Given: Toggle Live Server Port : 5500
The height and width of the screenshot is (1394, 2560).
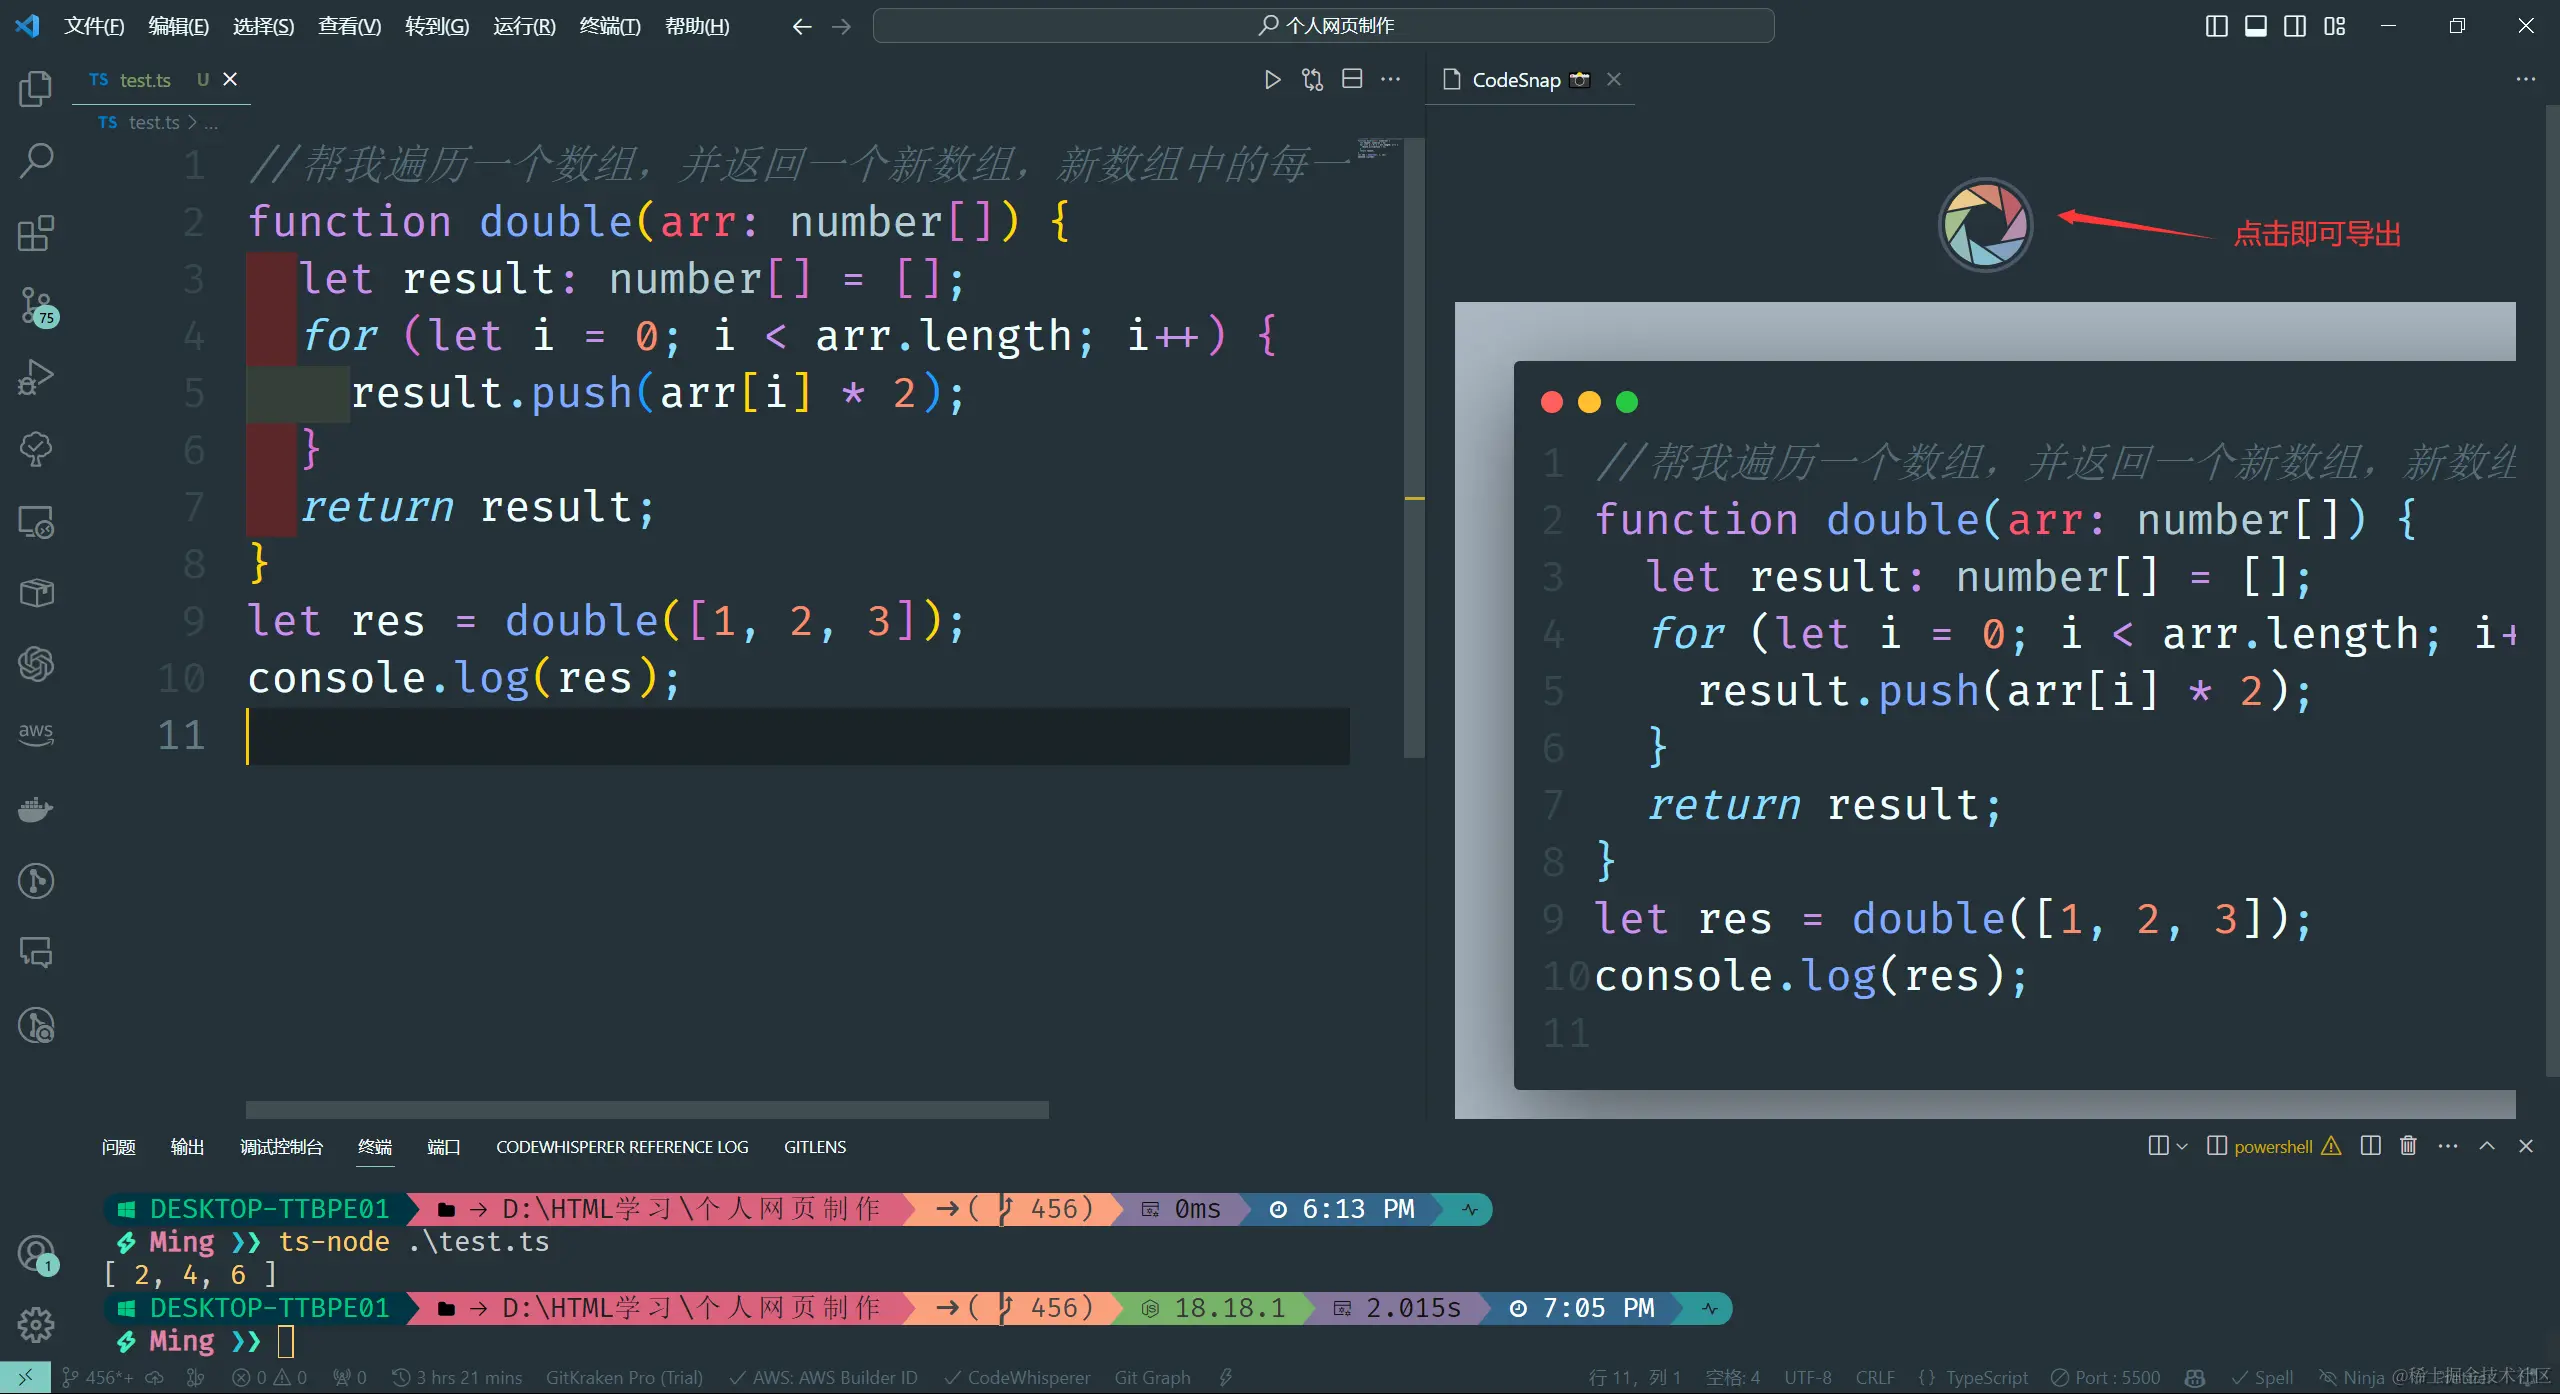Looking at the screenshot, I should coord(2106,1377).
